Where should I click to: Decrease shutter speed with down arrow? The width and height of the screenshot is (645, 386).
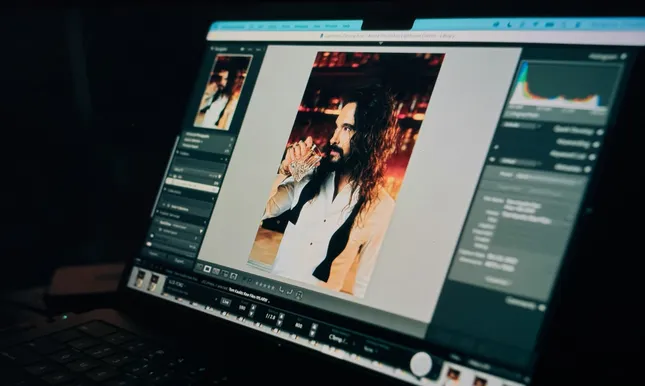pos(252,314)
